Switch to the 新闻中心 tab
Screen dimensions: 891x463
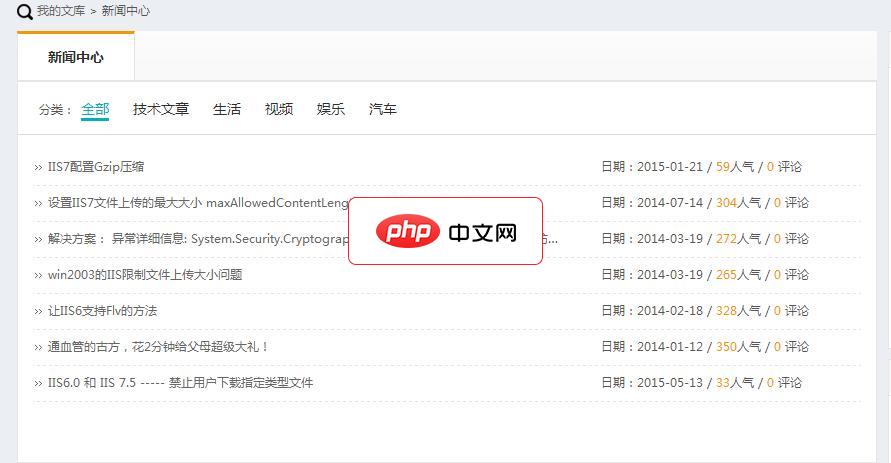(76, 57)
